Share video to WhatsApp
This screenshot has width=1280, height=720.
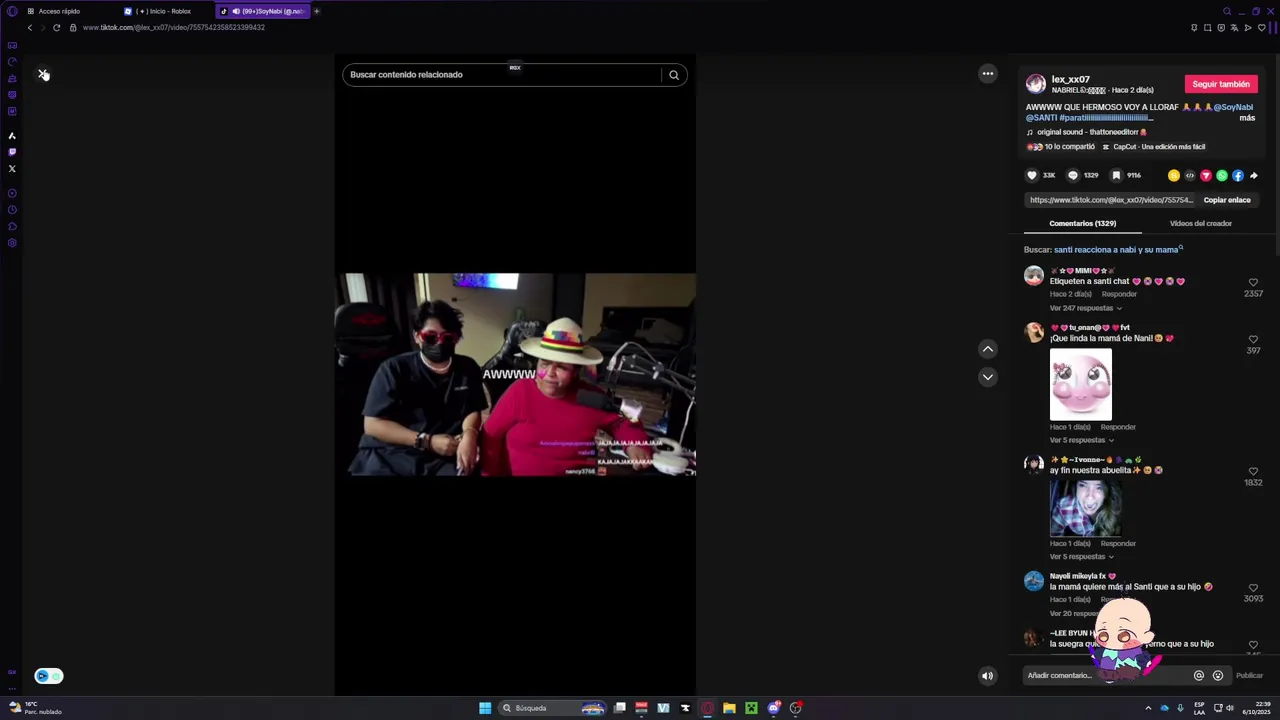tap(1222, 175)
